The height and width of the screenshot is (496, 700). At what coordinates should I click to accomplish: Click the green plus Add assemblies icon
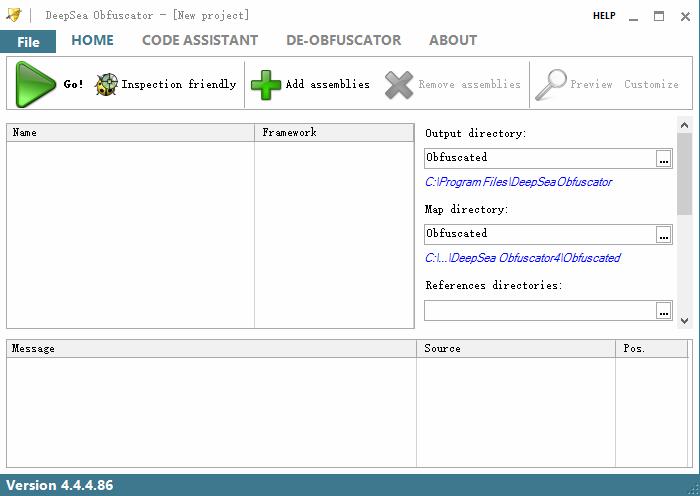tap(266, 85)
